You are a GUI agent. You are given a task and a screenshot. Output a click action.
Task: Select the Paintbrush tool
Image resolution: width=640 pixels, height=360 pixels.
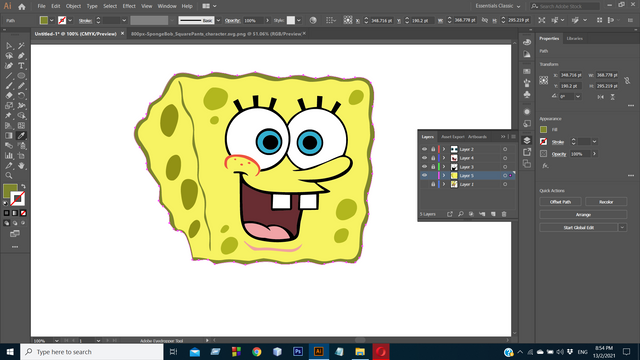point(9,86)
